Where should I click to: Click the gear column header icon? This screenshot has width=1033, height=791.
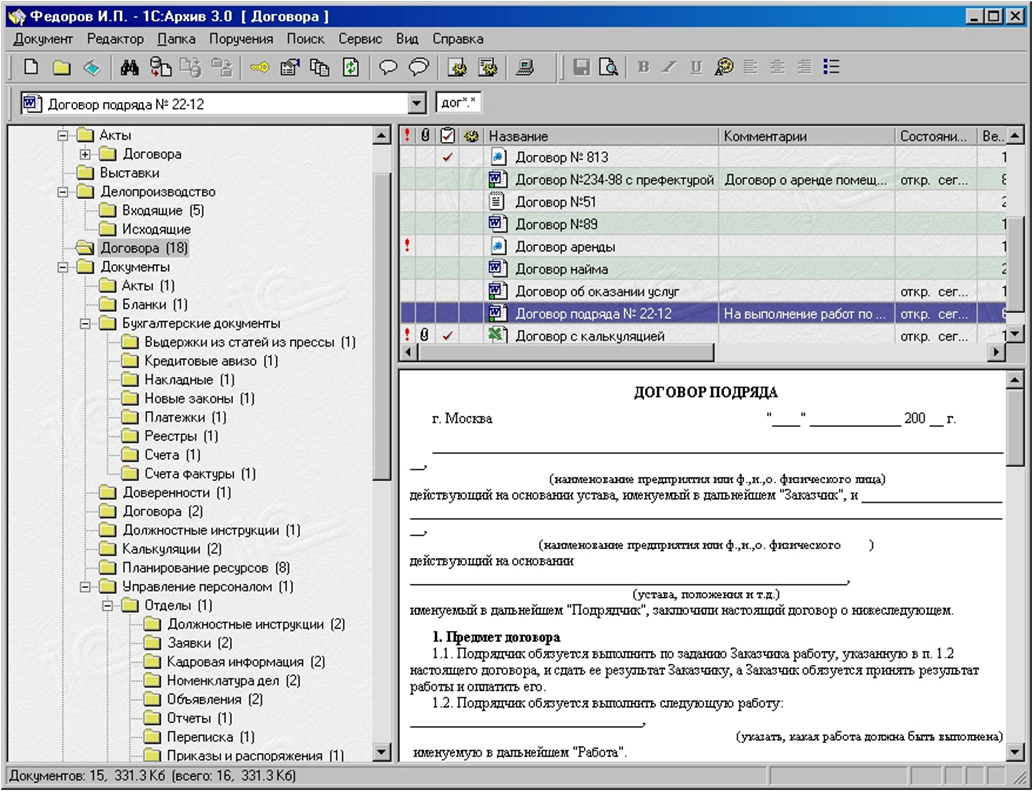pyautogui.click(x=470, y=136)
